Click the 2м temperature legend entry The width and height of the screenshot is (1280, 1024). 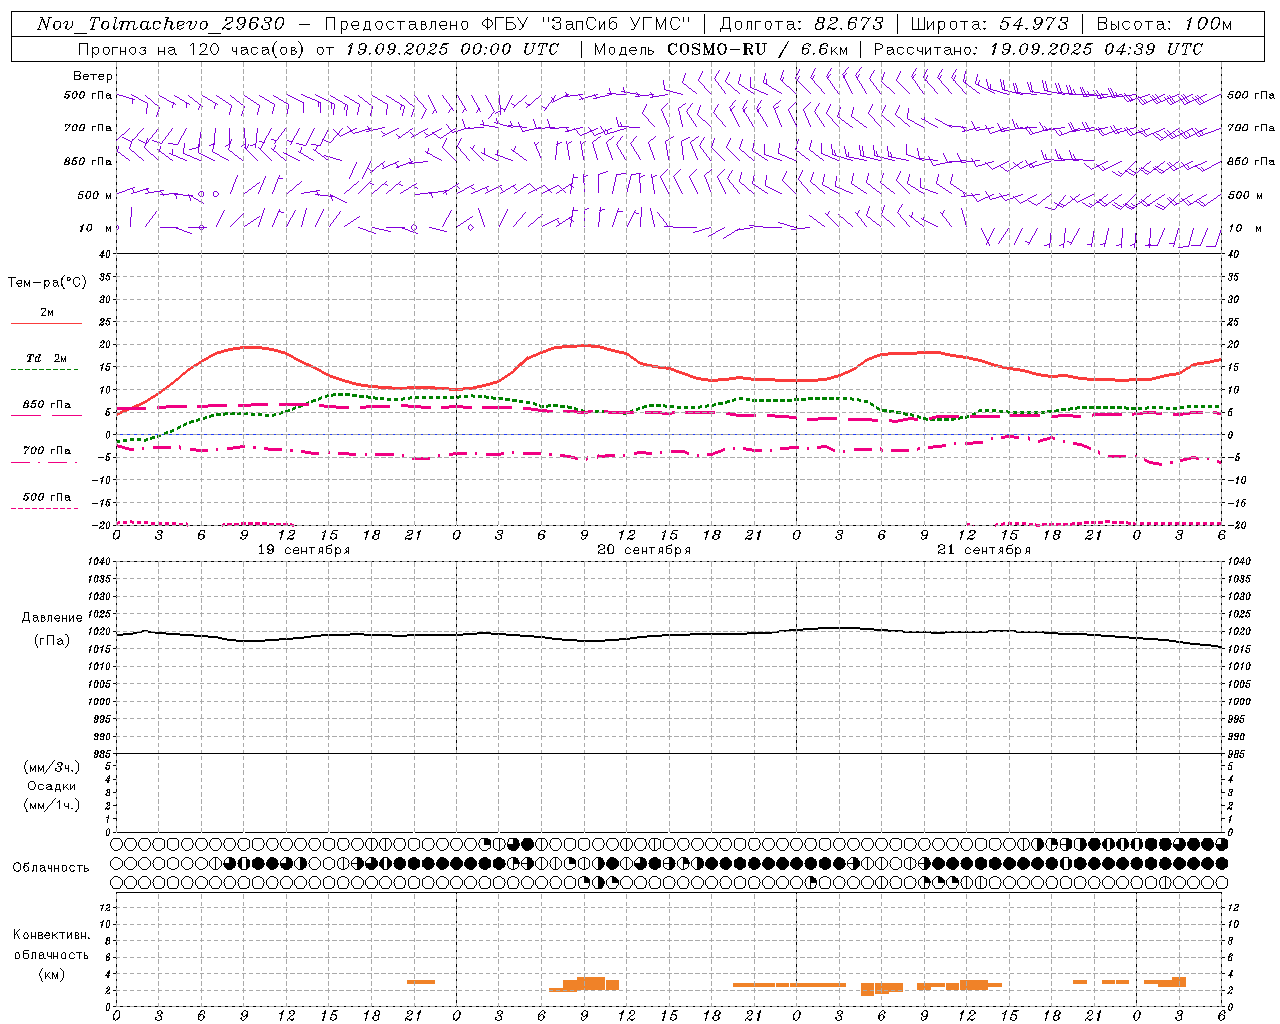[x=47, y=312]
